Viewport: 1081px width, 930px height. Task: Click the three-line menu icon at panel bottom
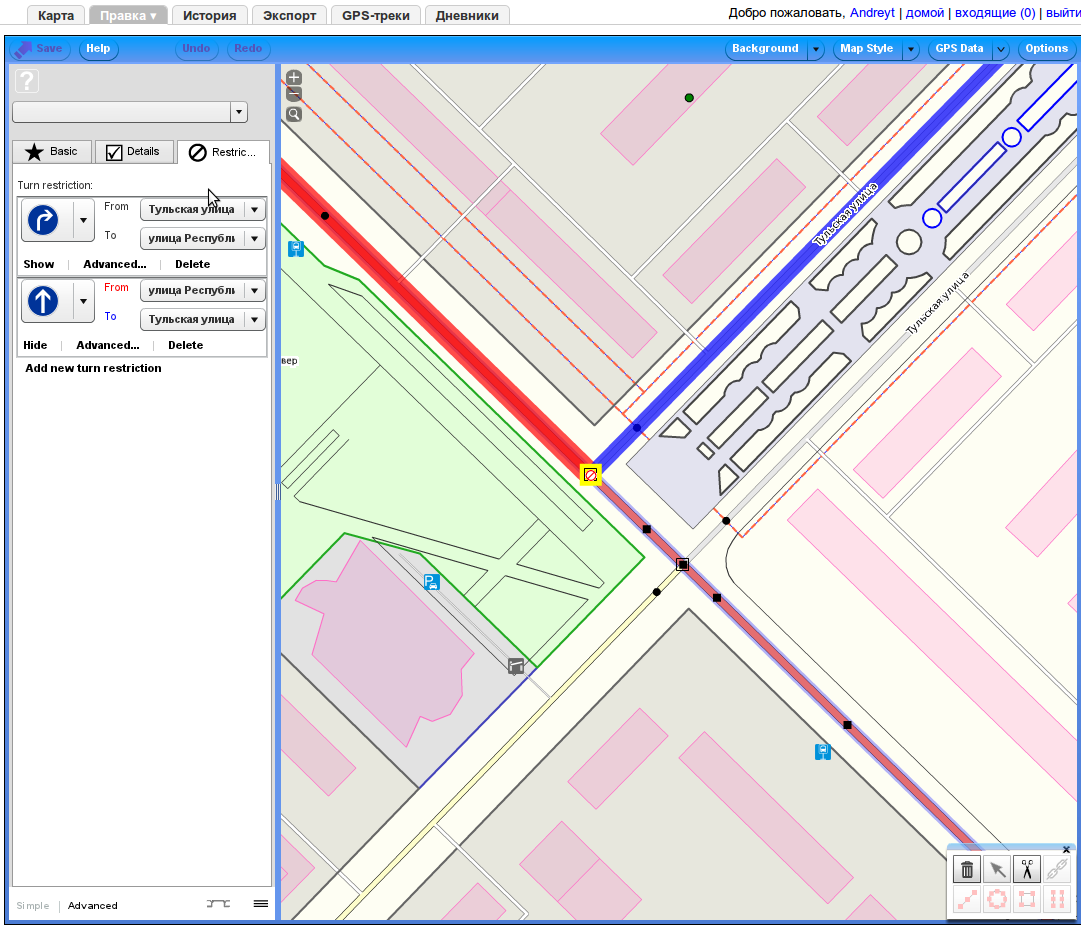click(261, 904)
